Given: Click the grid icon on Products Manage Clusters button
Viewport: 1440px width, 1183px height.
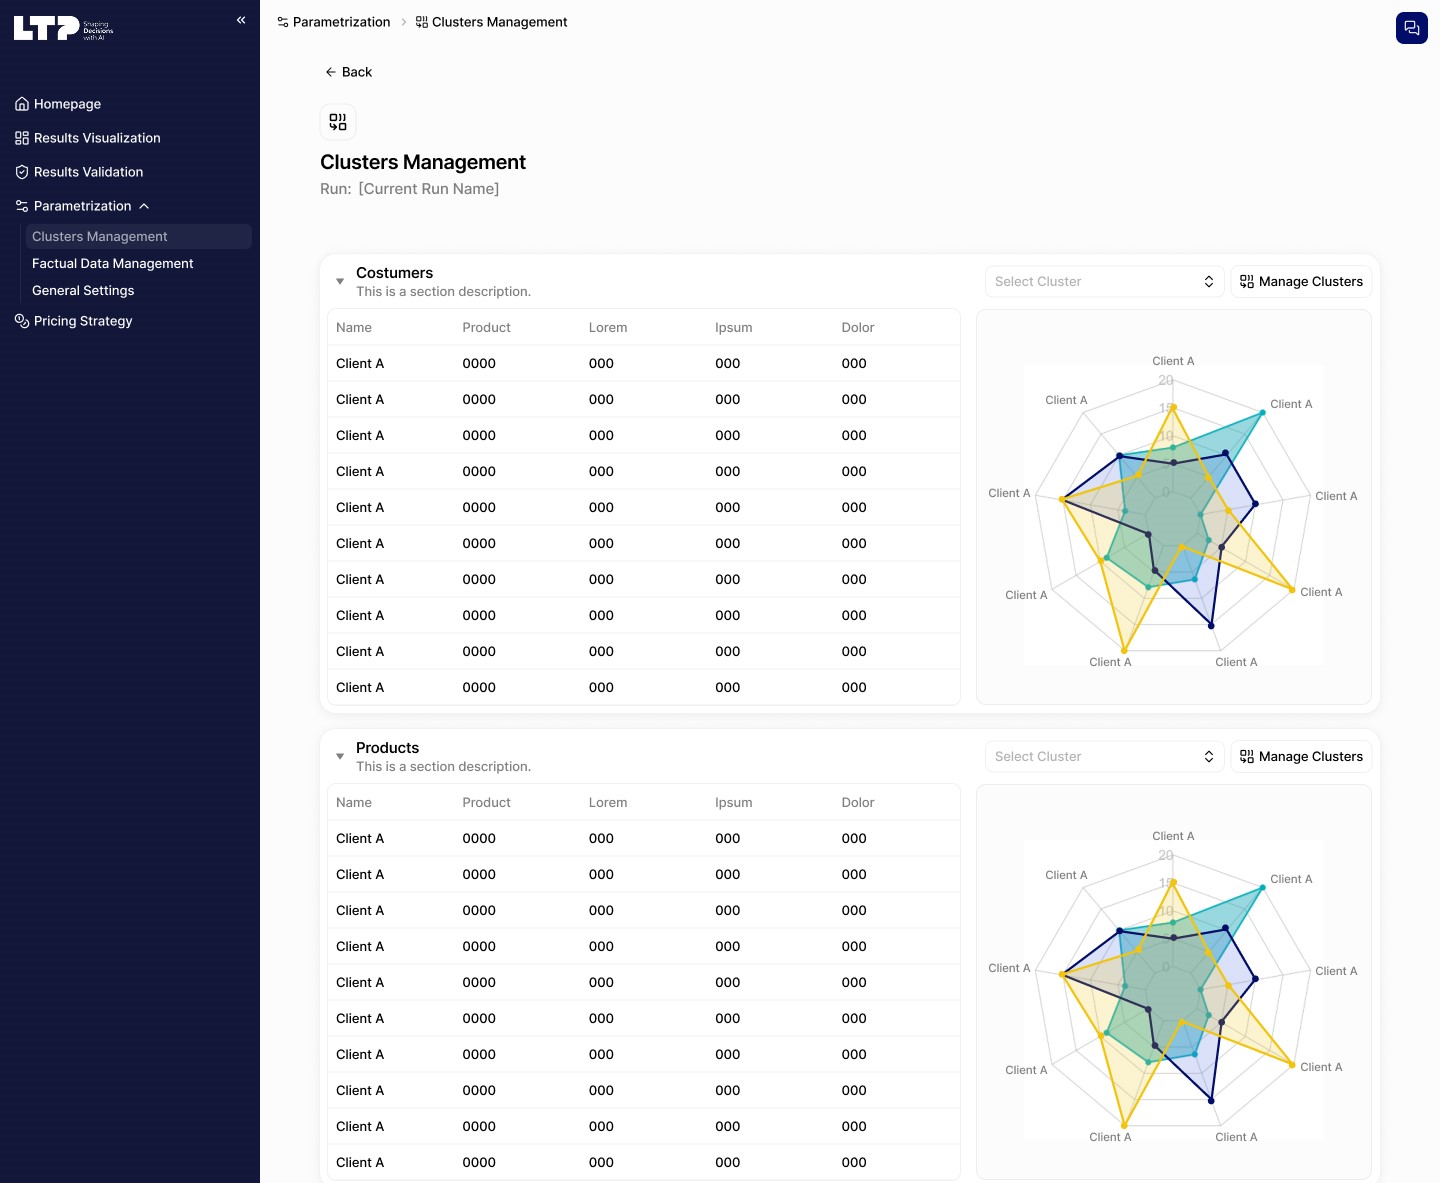Looking at the screenshot, I should click(x=1247, y=756).
